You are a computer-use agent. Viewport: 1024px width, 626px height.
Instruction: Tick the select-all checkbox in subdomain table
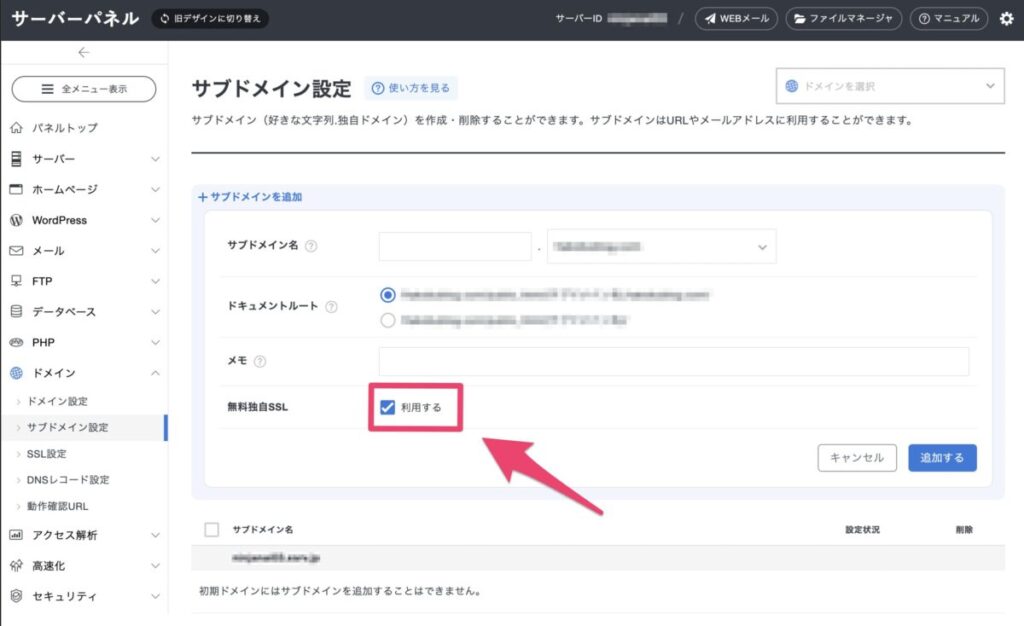pos(211,529)
